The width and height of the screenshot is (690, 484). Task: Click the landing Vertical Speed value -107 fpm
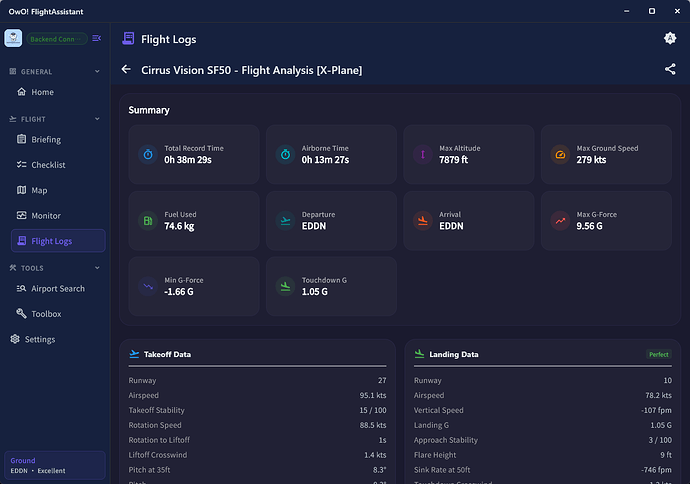[x=657, y=410]
